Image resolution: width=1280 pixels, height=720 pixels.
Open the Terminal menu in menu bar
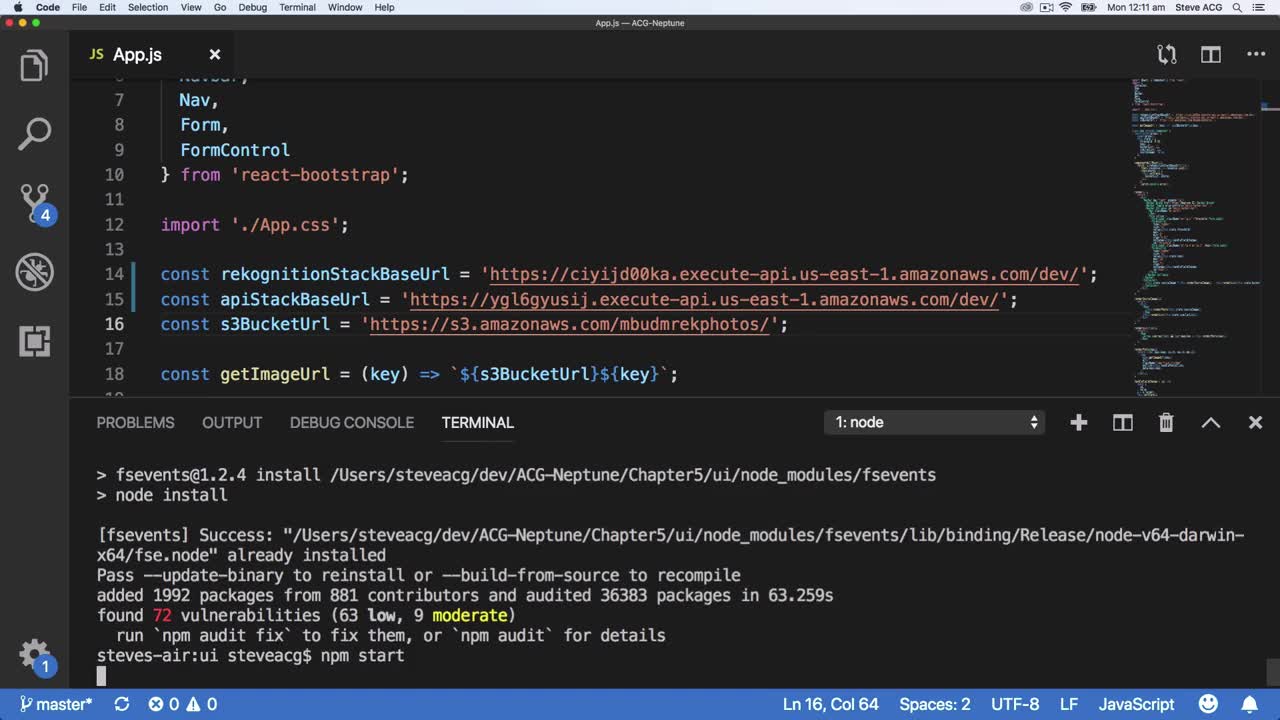point(298,7)
